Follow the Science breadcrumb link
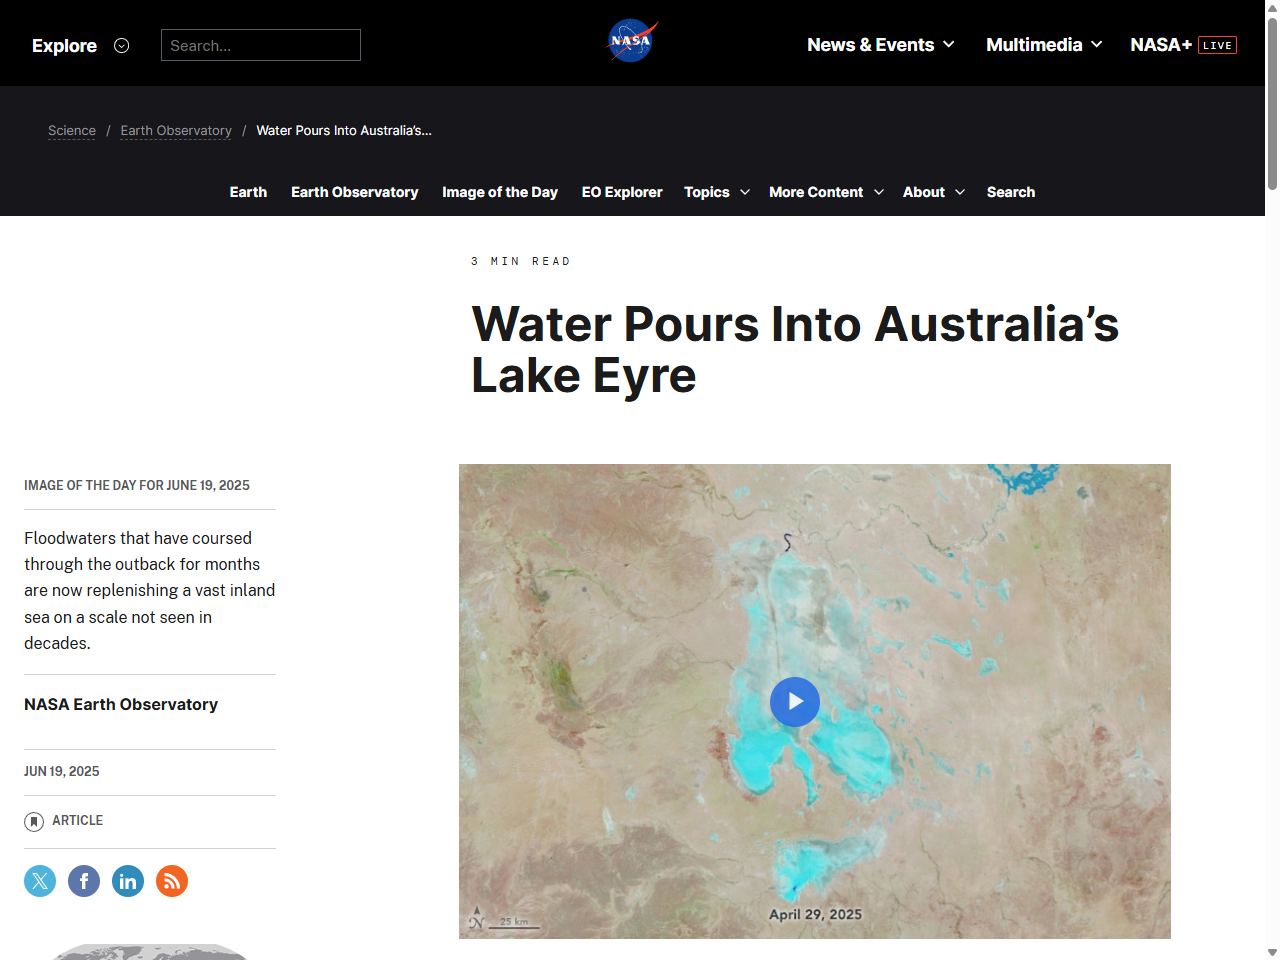1280x960 pixels. 72,131
